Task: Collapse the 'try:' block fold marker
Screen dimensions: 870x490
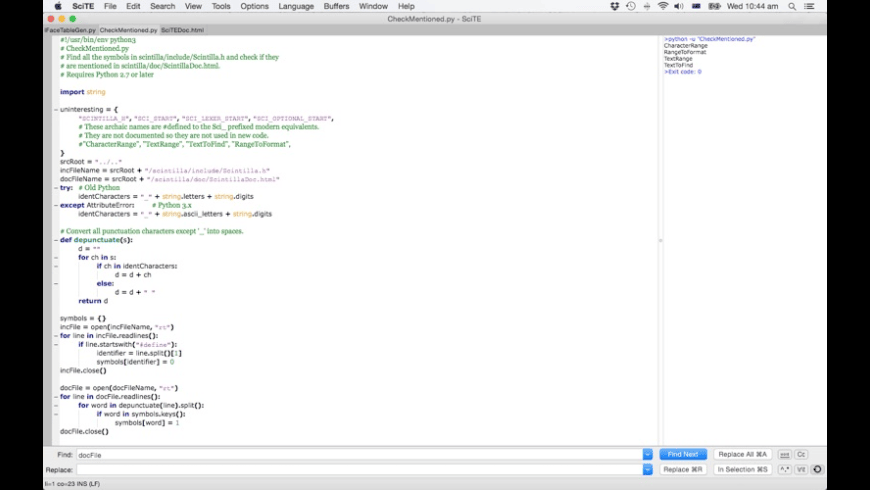Action: tap(55, 188)
